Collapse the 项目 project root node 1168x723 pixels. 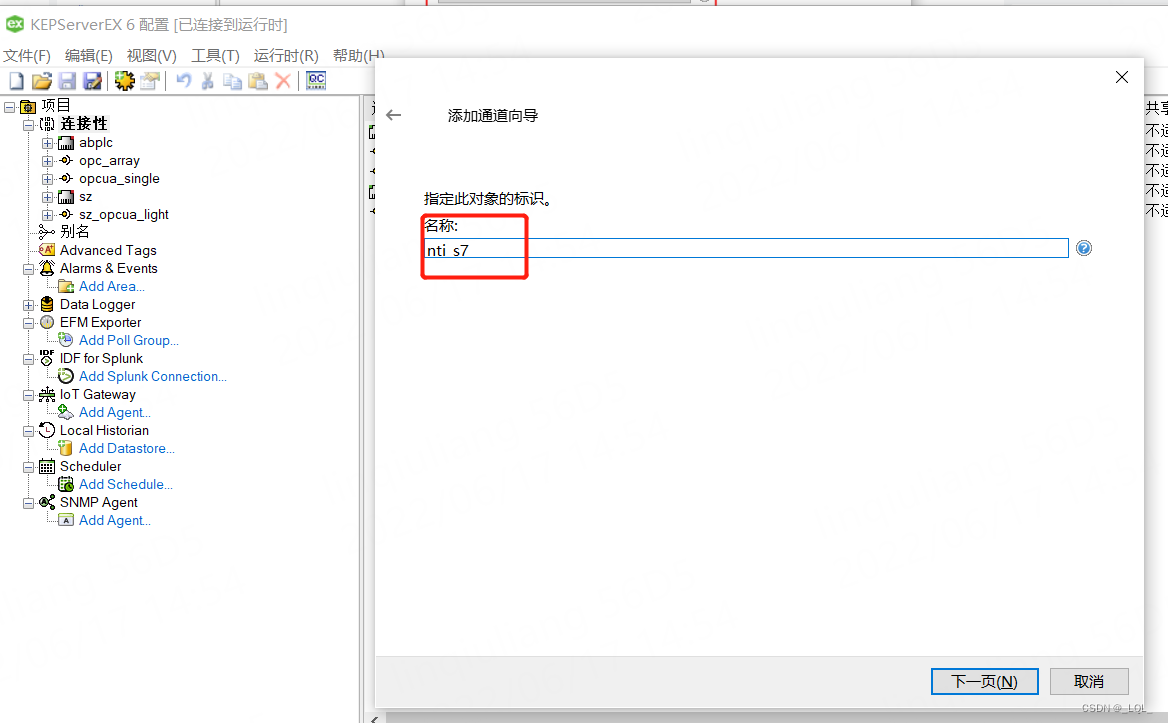pos(10,106)
